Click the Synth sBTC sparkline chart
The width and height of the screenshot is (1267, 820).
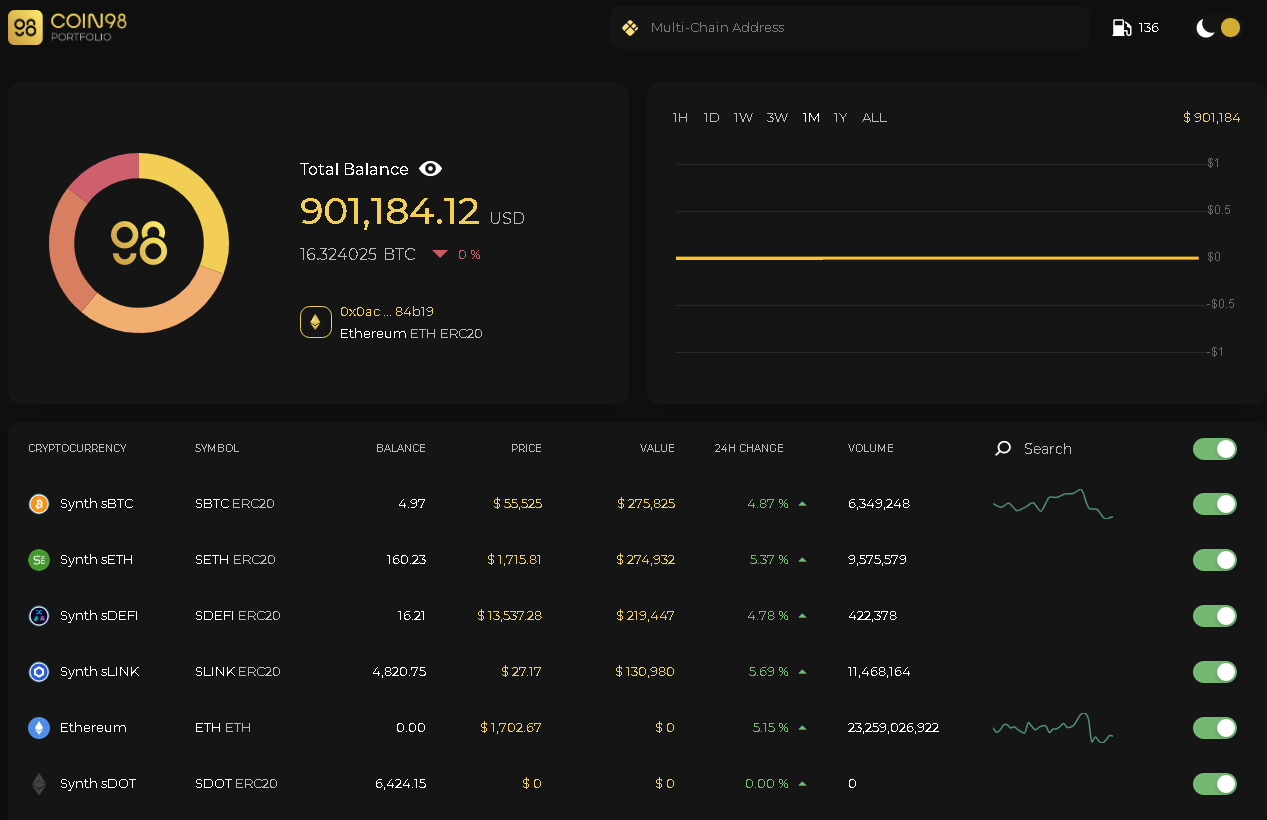(x=1053, y=503)
